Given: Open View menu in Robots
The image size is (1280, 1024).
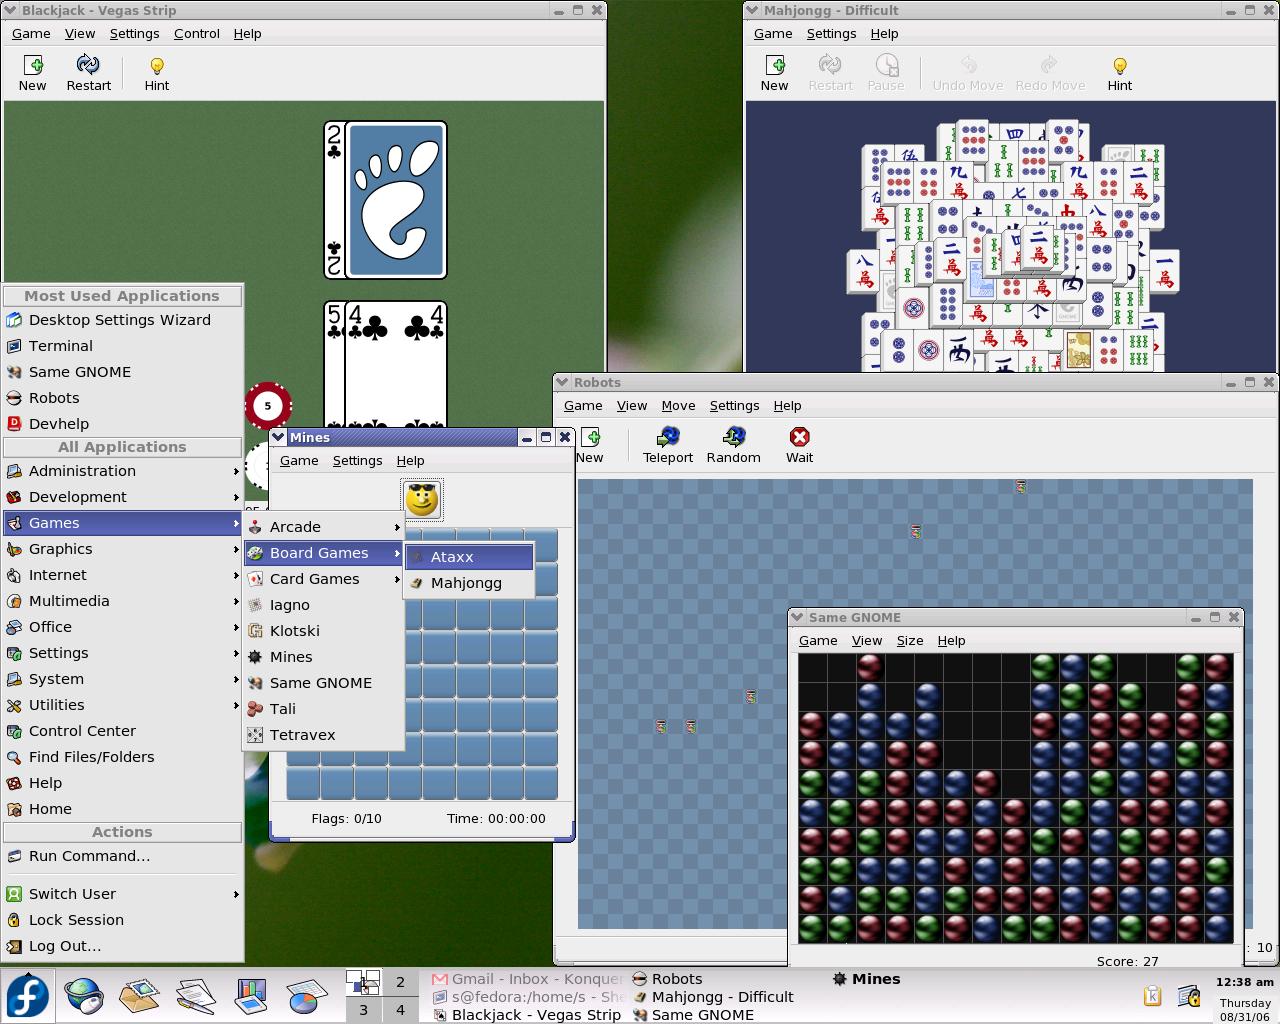Looking at the screenshot, I should coord(631,405).
